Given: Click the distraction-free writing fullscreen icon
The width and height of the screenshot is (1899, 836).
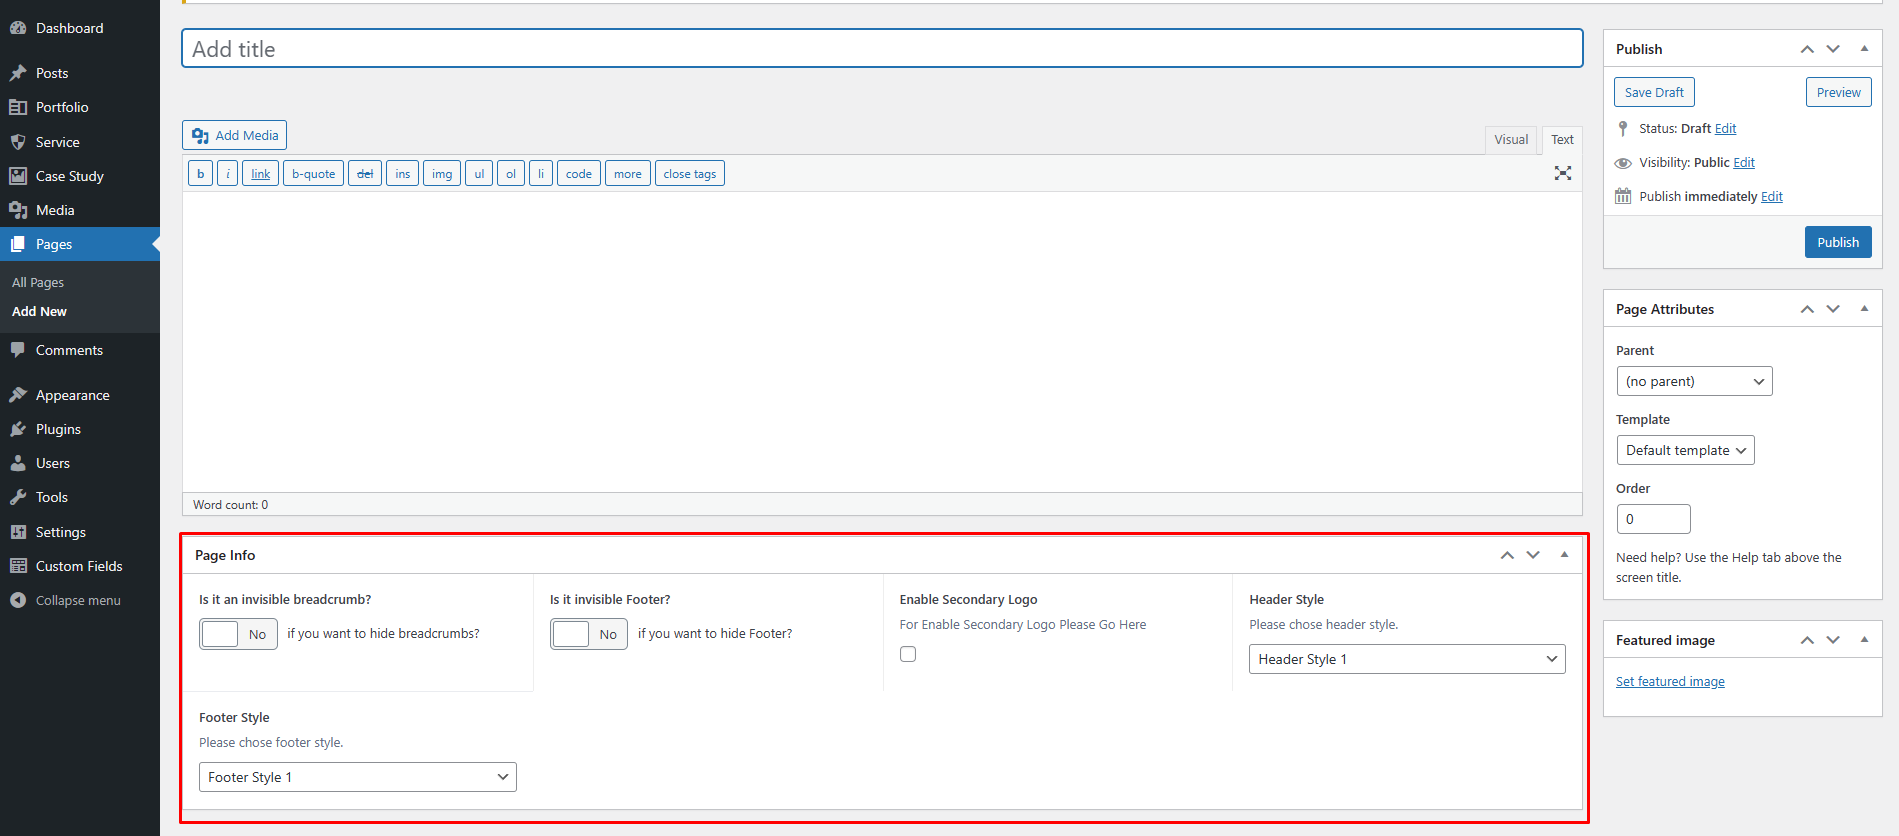Looking at the screenshot, I should (x=1562, y=173).
